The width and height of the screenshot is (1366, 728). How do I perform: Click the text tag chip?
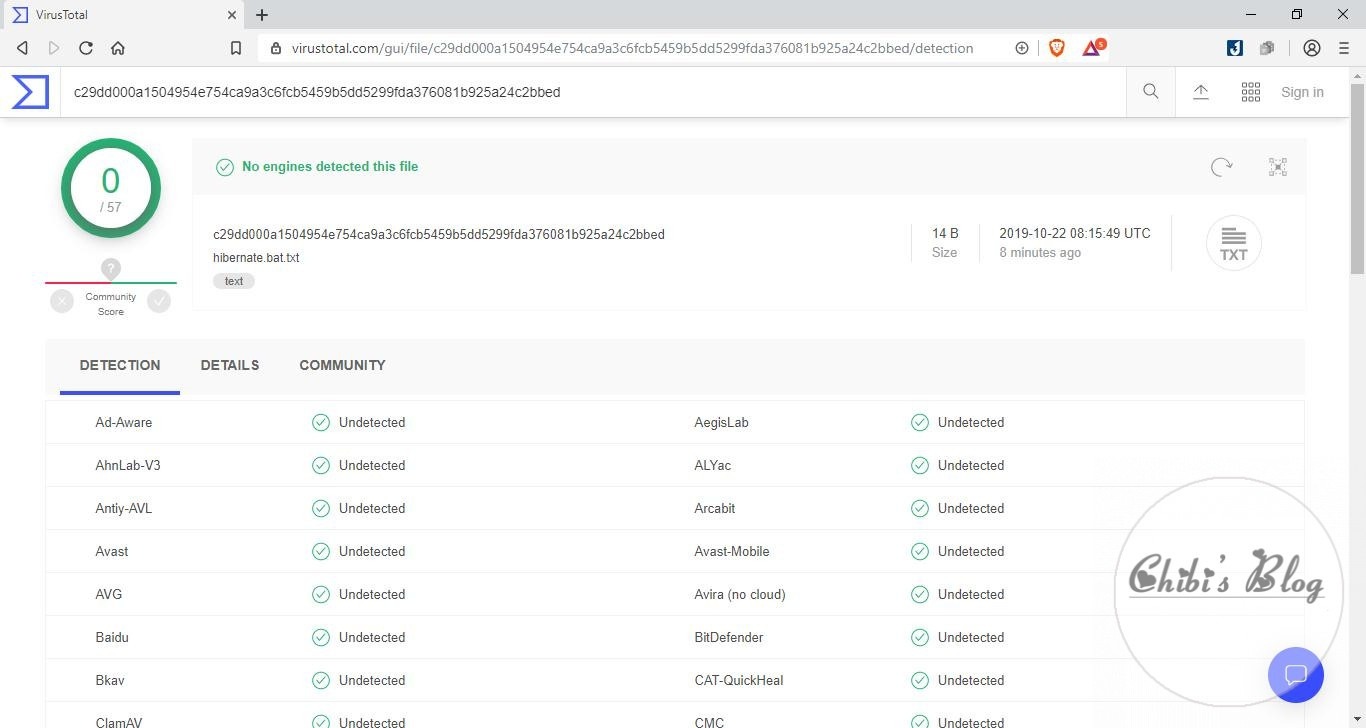tap(234, 281)
